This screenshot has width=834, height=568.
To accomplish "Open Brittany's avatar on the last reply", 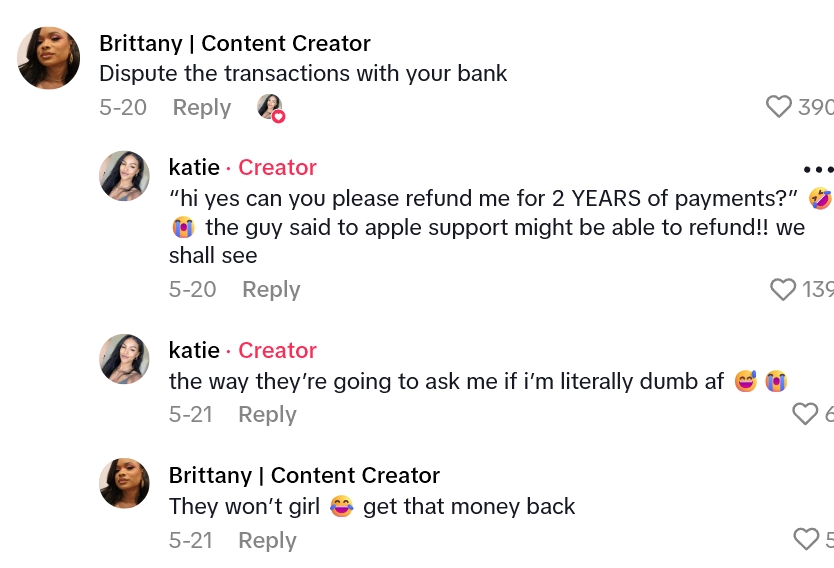I will (x=124, y=483).
